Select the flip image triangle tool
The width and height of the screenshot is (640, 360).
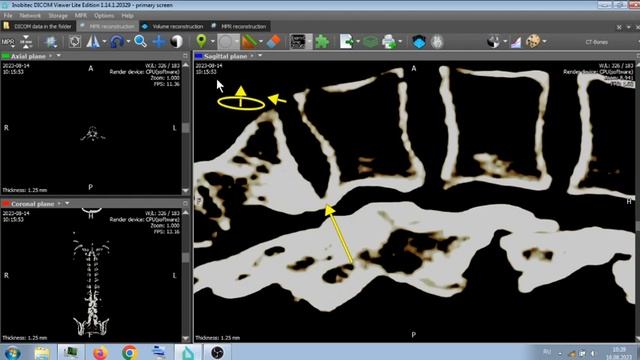[x=93, y=42]
